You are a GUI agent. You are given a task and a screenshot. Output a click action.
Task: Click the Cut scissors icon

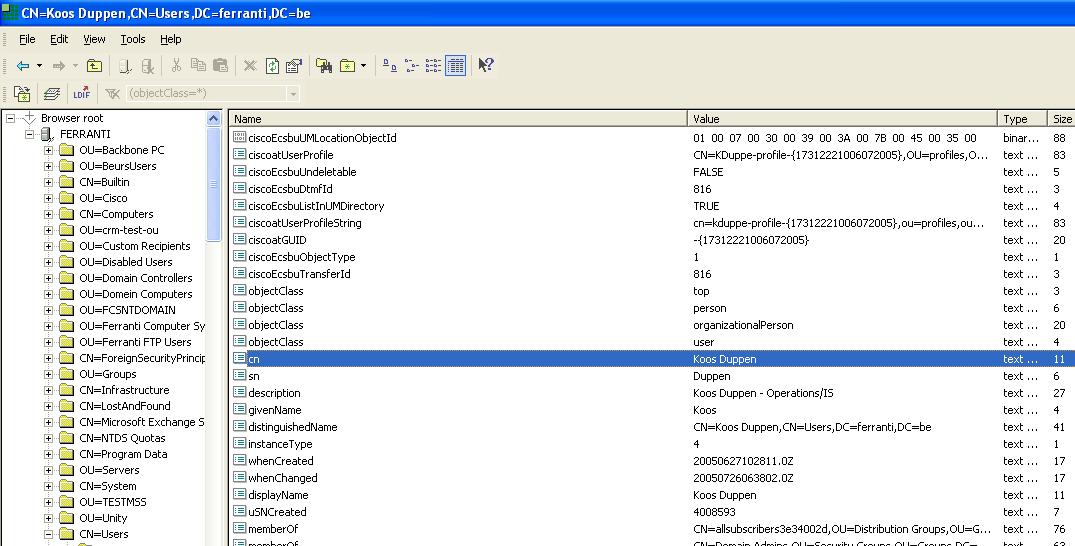[176, 65]
